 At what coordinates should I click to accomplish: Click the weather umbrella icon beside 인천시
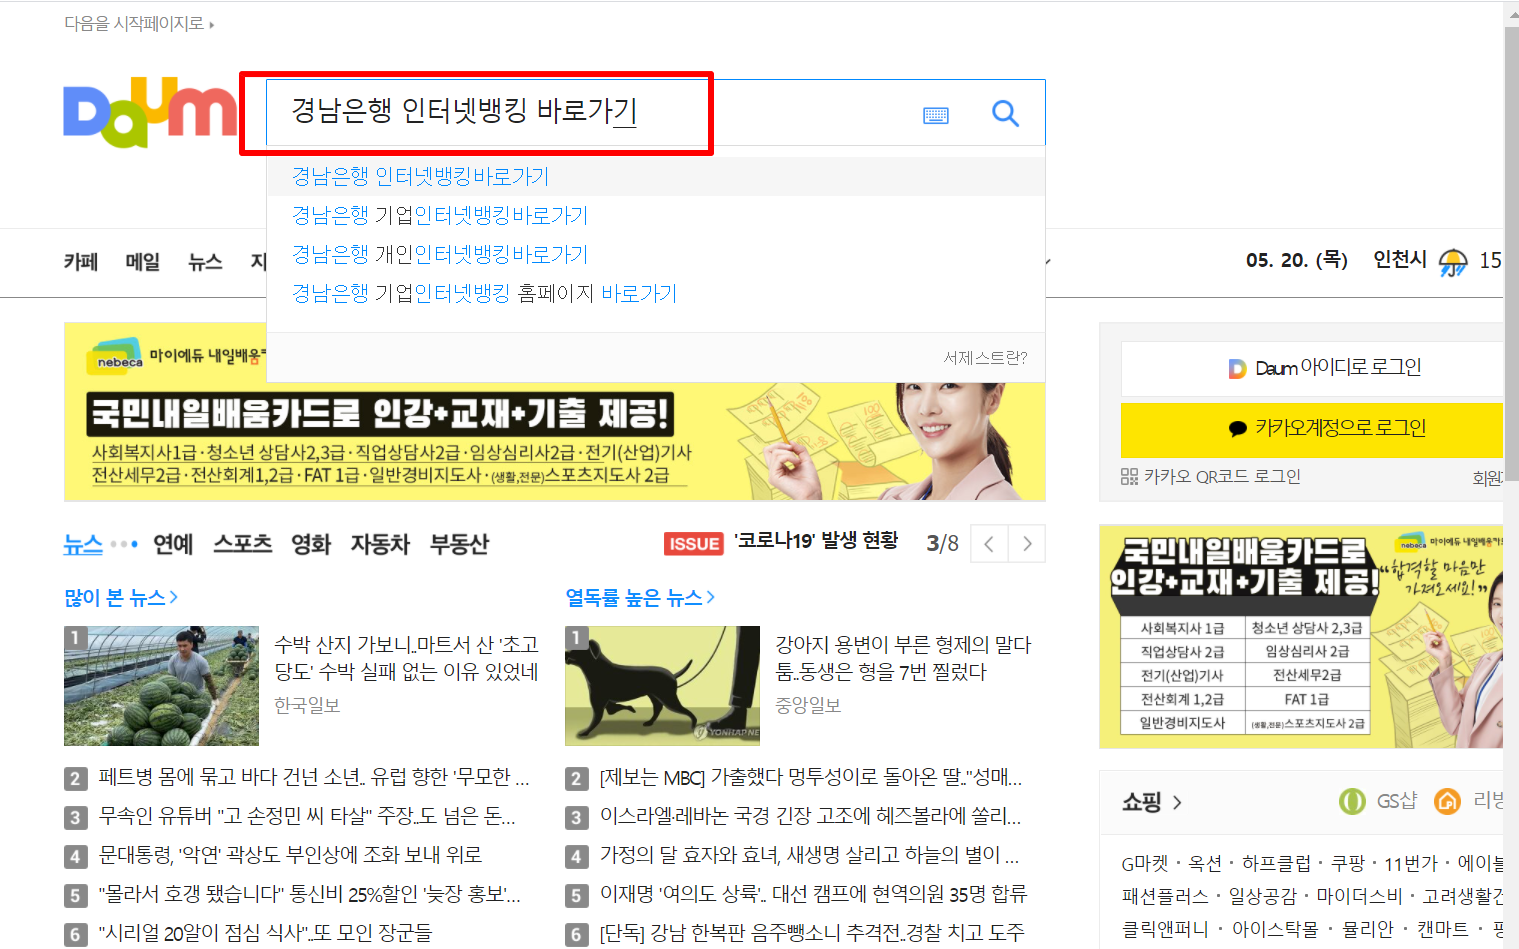pos(1453,262)
